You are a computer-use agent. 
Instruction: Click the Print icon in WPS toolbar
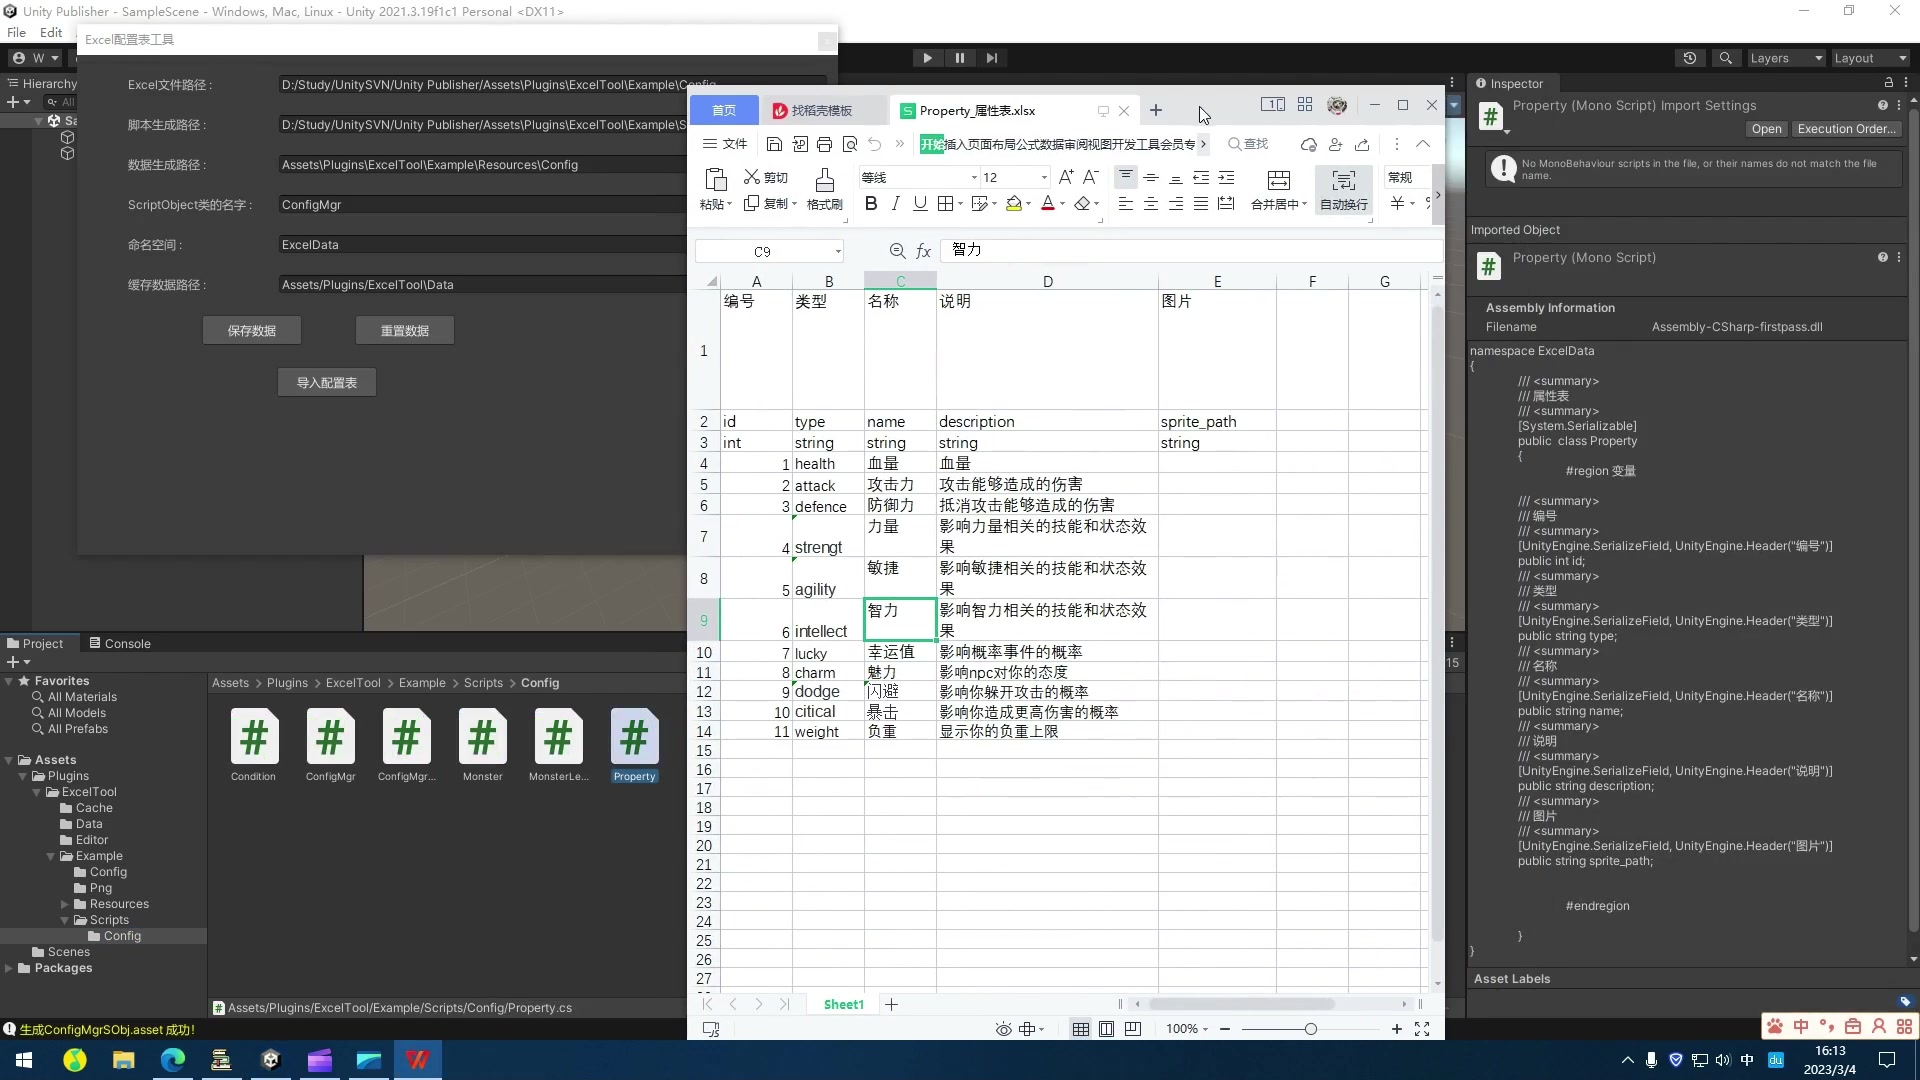(825, 144)
